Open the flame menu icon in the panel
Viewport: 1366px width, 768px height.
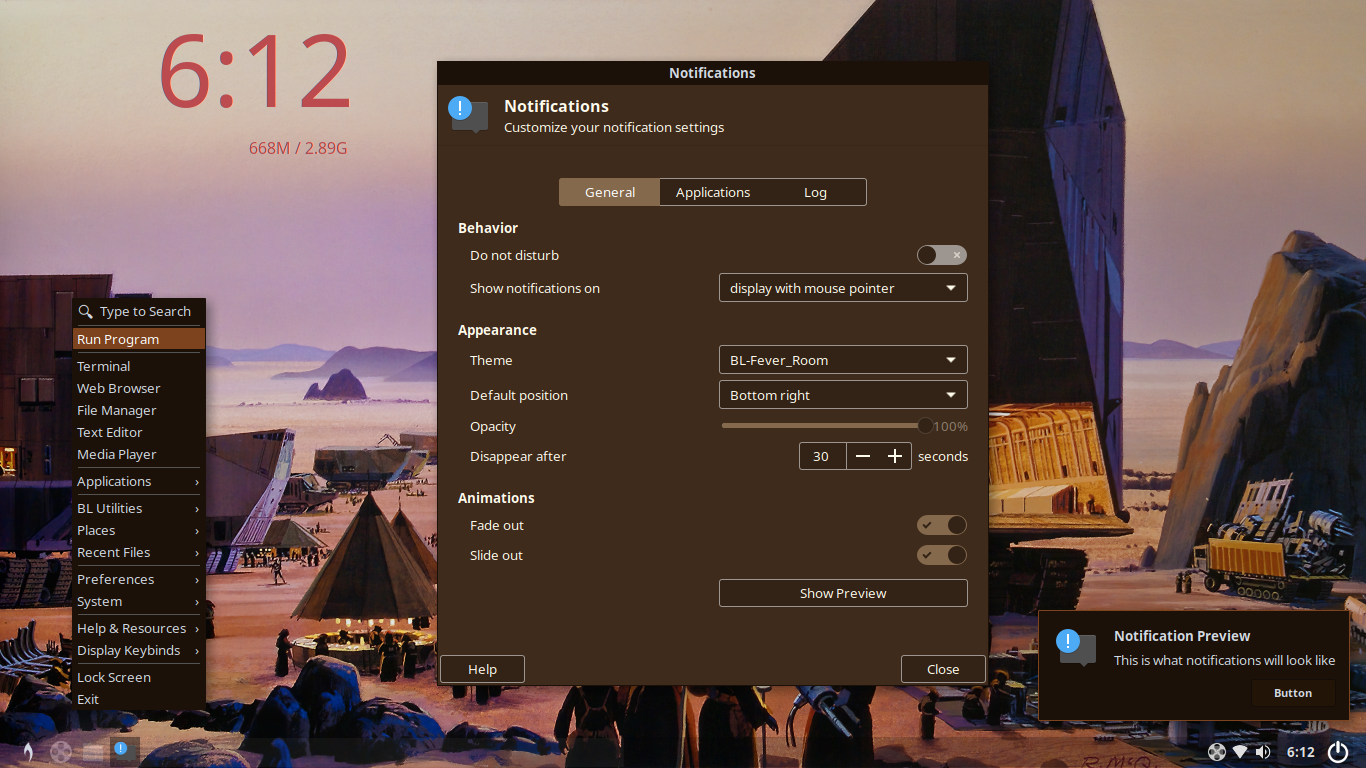pos(28,751)
